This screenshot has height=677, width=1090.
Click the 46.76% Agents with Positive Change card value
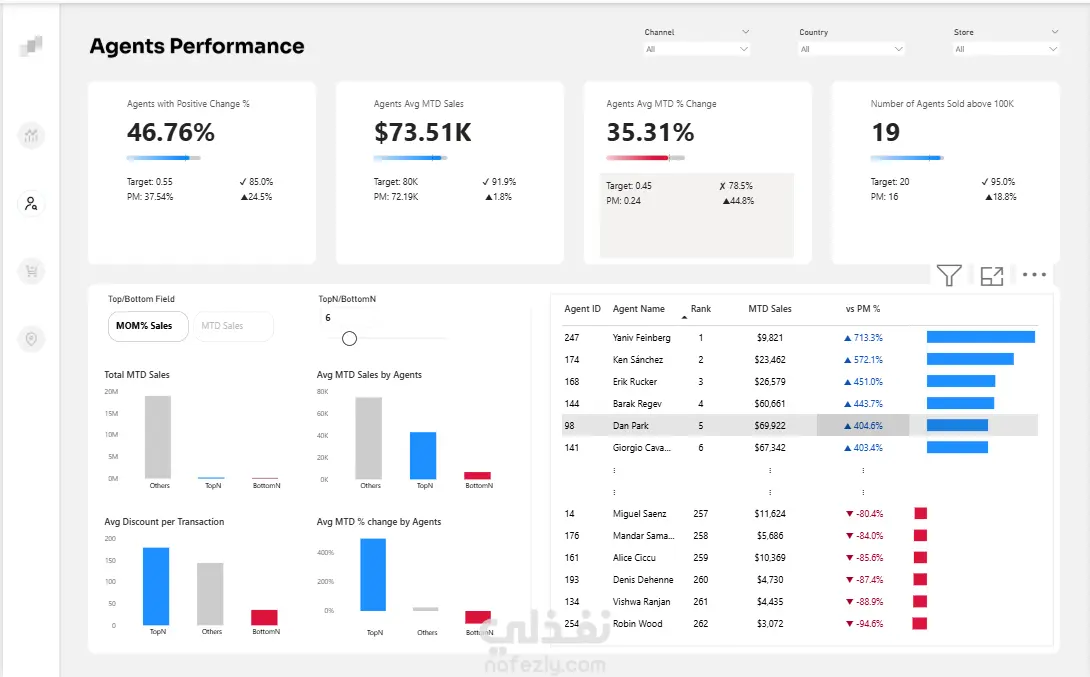tap(171, 132)
